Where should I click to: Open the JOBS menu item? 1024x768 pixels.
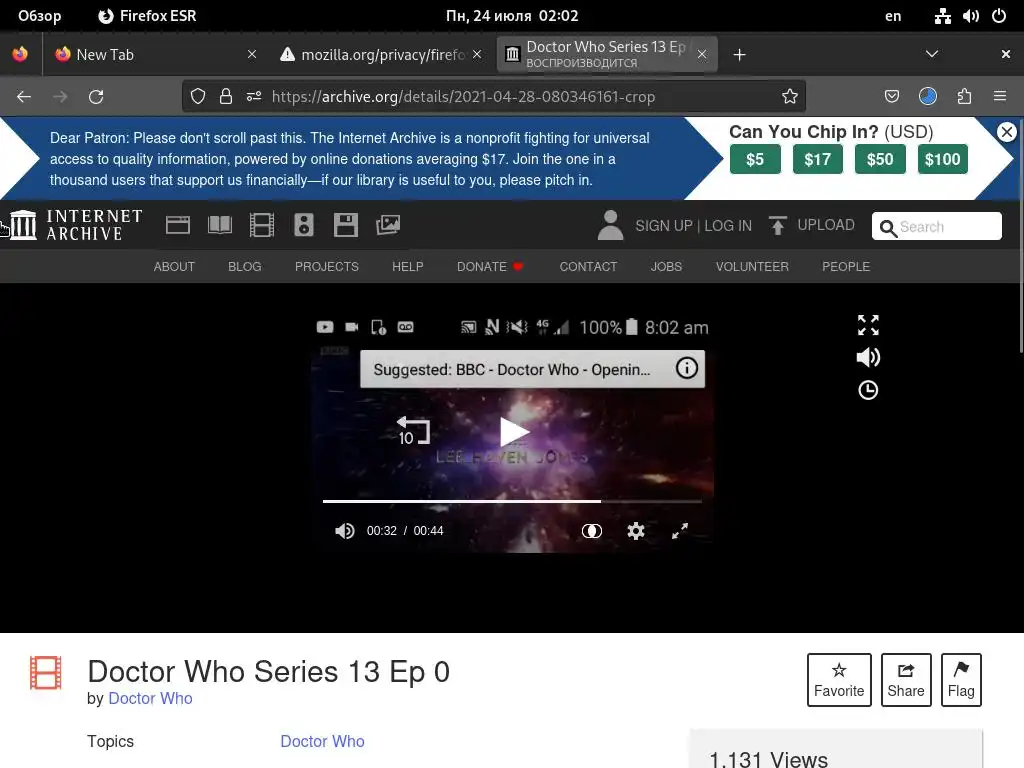pyautogui.click(x=666, y=266)
